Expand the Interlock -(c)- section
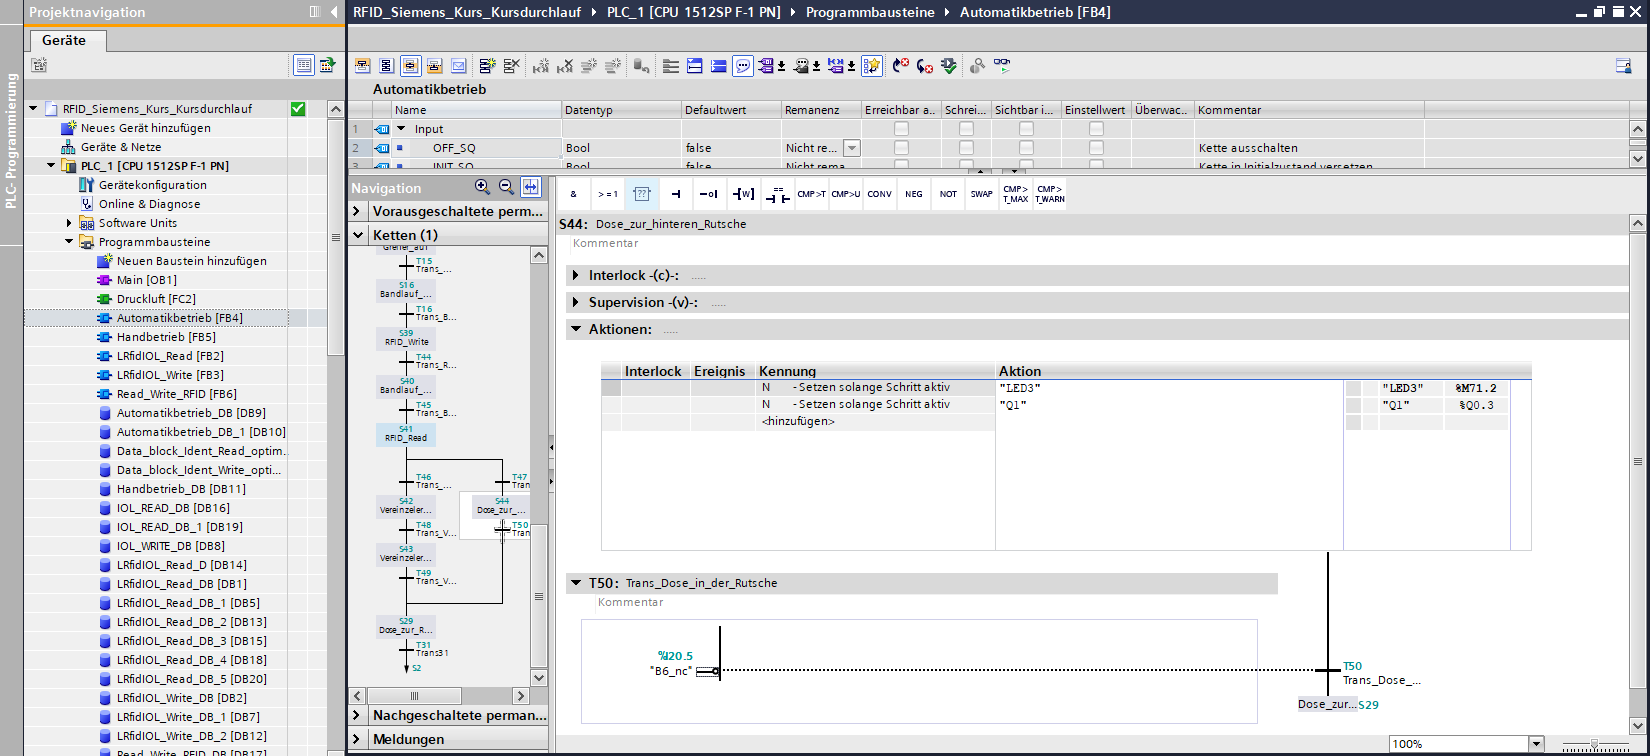Screen dimensions: 1650x756 coord(576,275)
